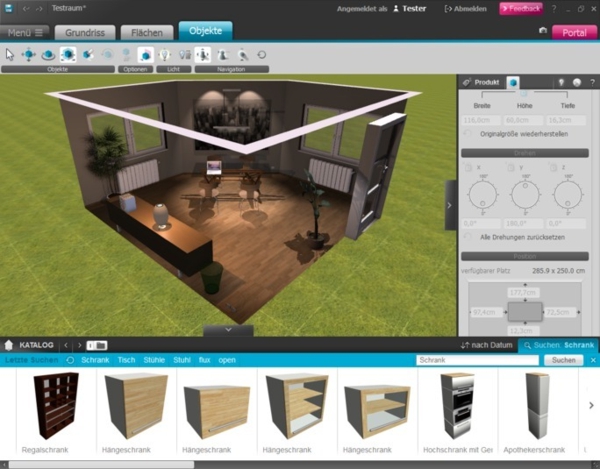Click the save disk icon
Viewport: 600px width, 469px height.
point(9,8)
